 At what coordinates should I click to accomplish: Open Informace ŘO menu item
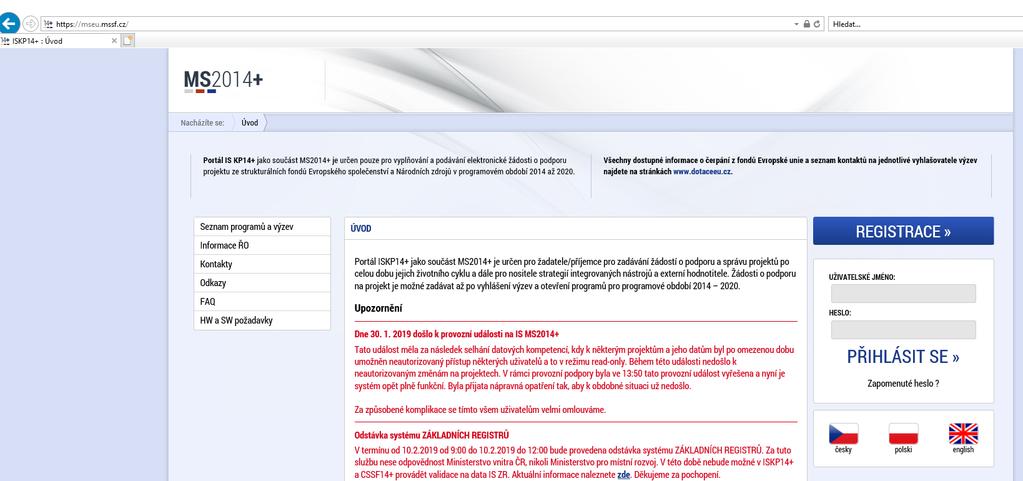pyautogui.click(x=262, y=245)
